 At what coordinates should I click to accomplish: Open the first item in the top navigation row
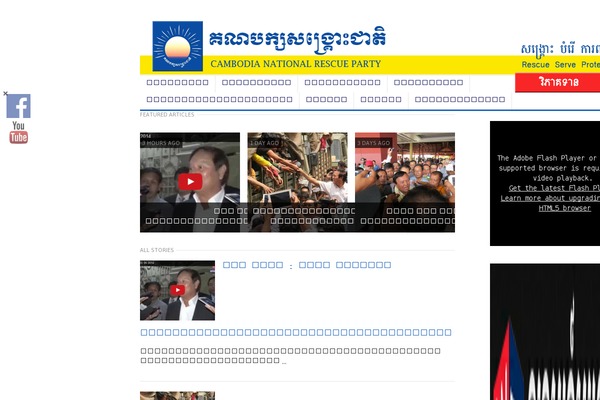point(177,82)
